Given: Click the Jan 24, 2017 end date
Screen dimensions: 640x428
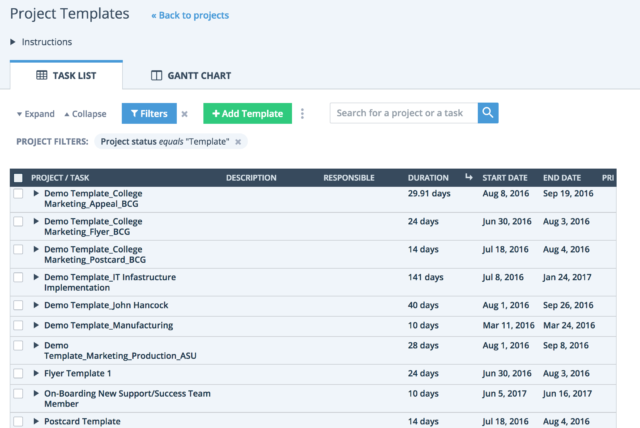Looking at the screenshot, I should click(567, 277).
